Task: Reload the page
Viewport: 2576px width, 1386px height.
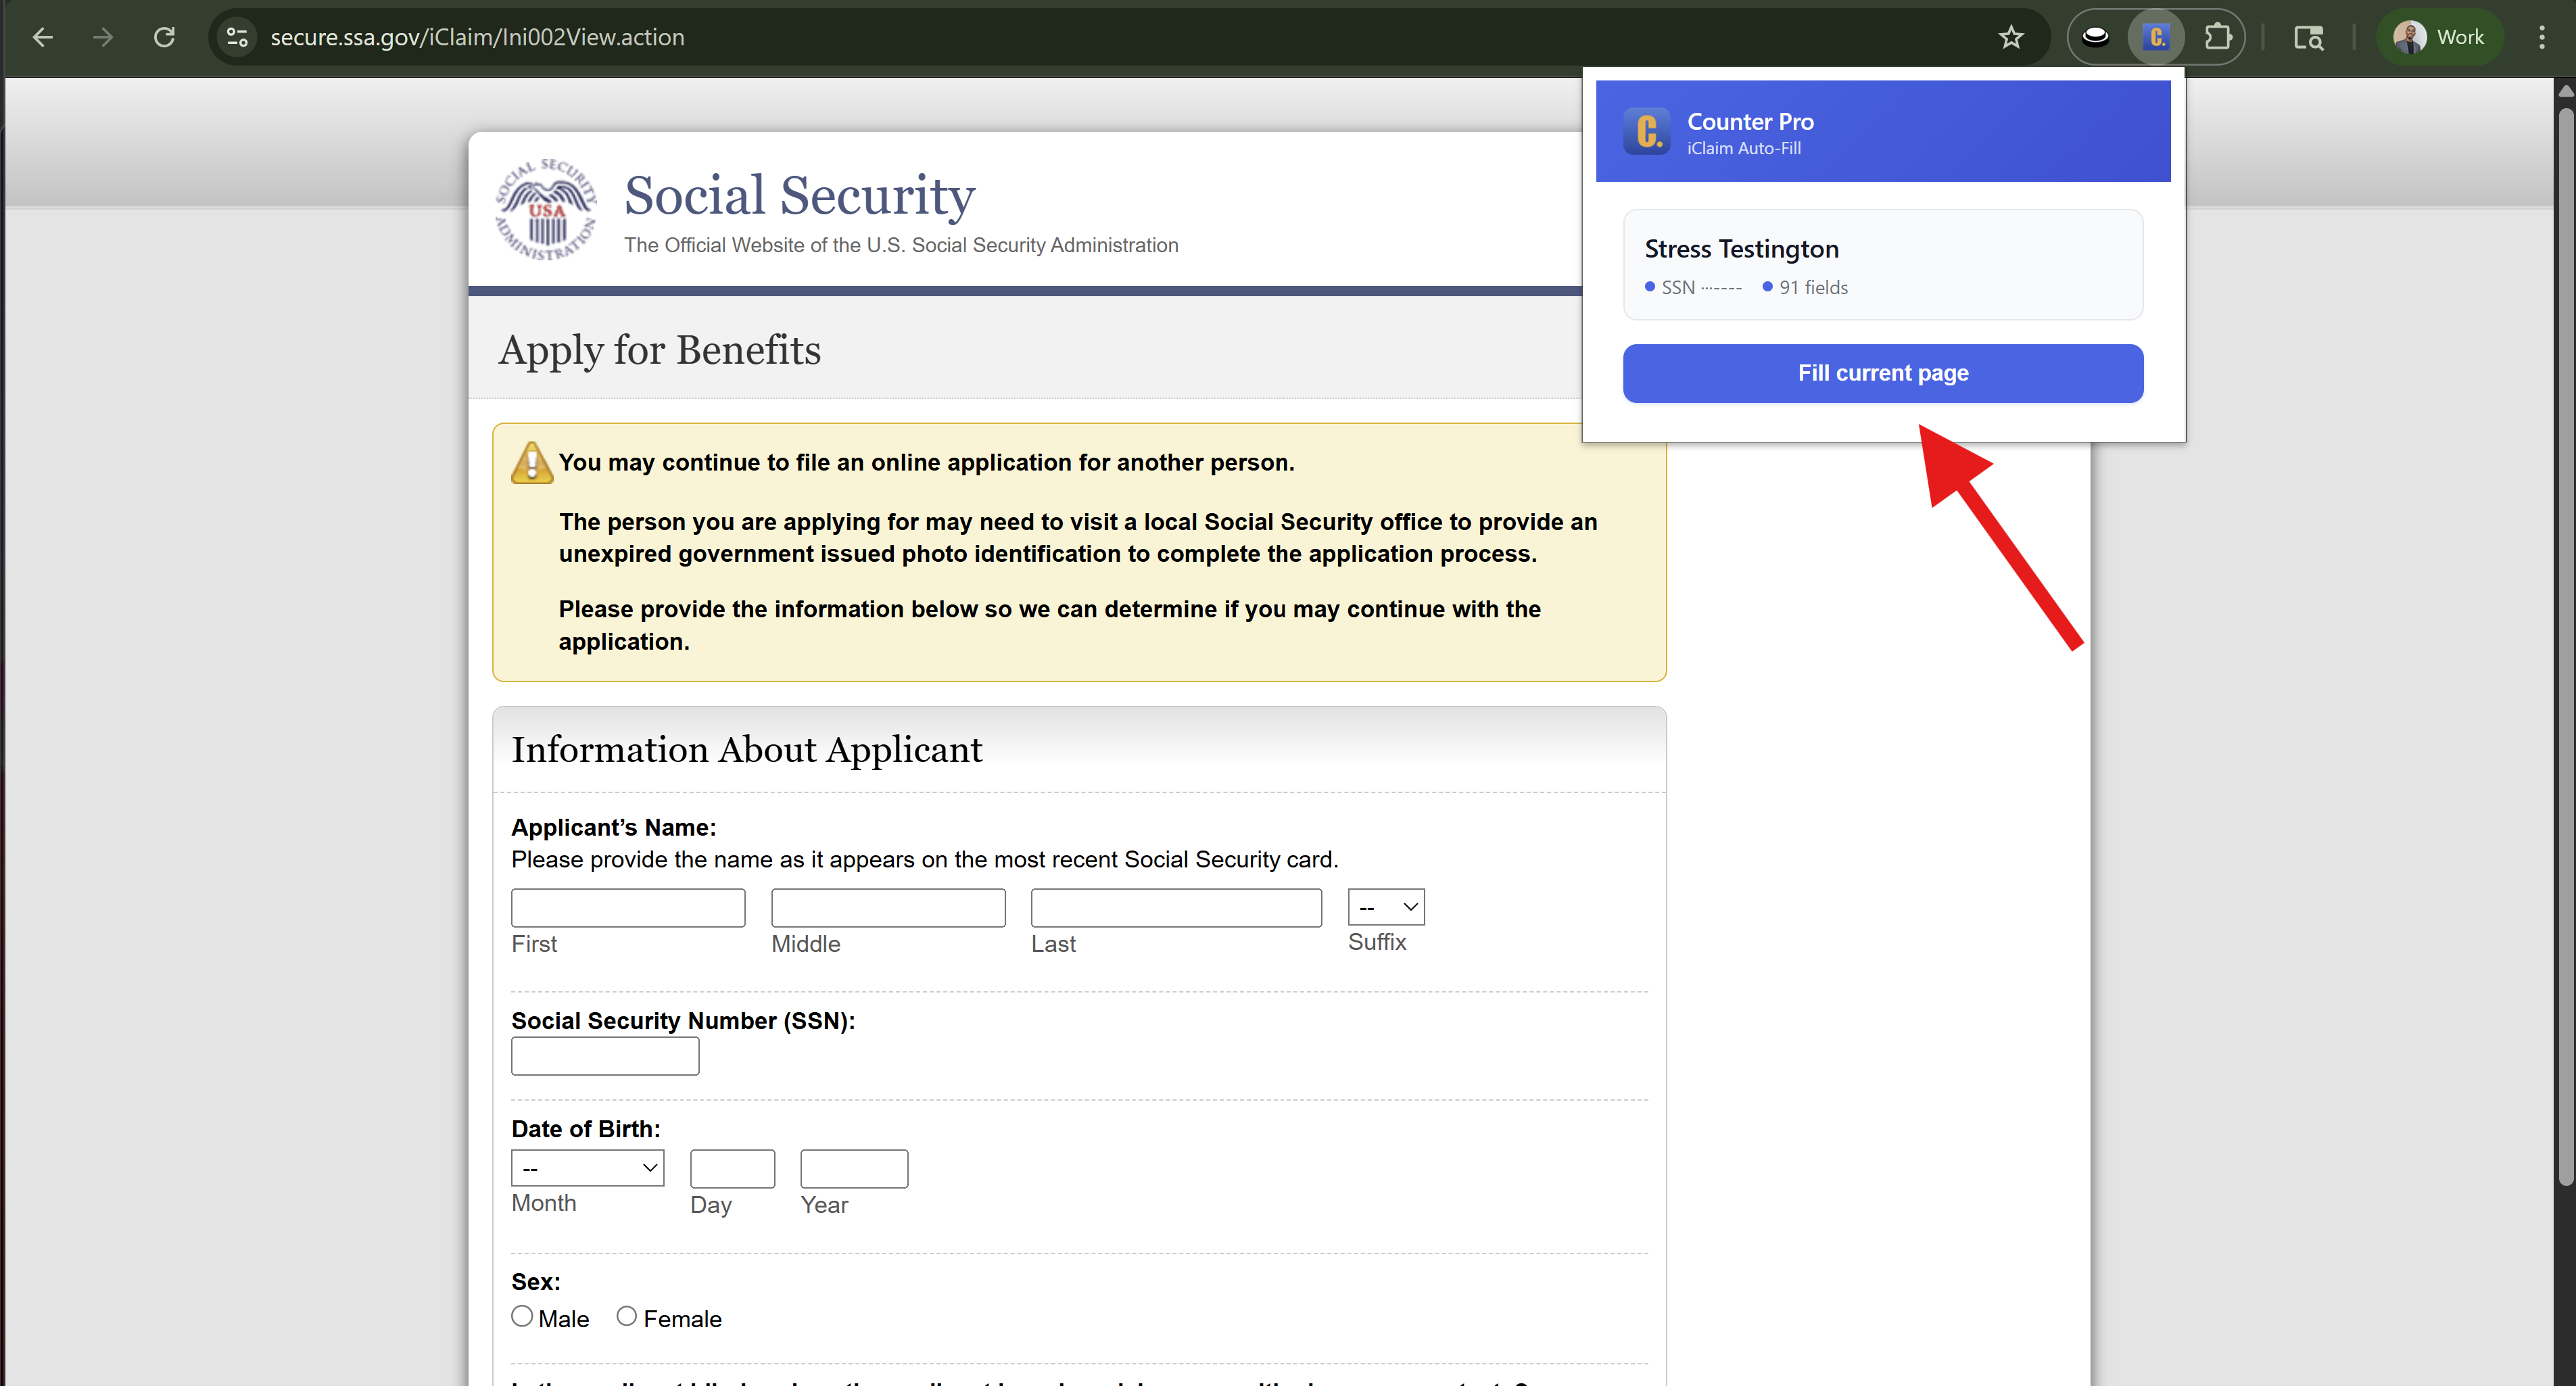Action: coord(165,37)
